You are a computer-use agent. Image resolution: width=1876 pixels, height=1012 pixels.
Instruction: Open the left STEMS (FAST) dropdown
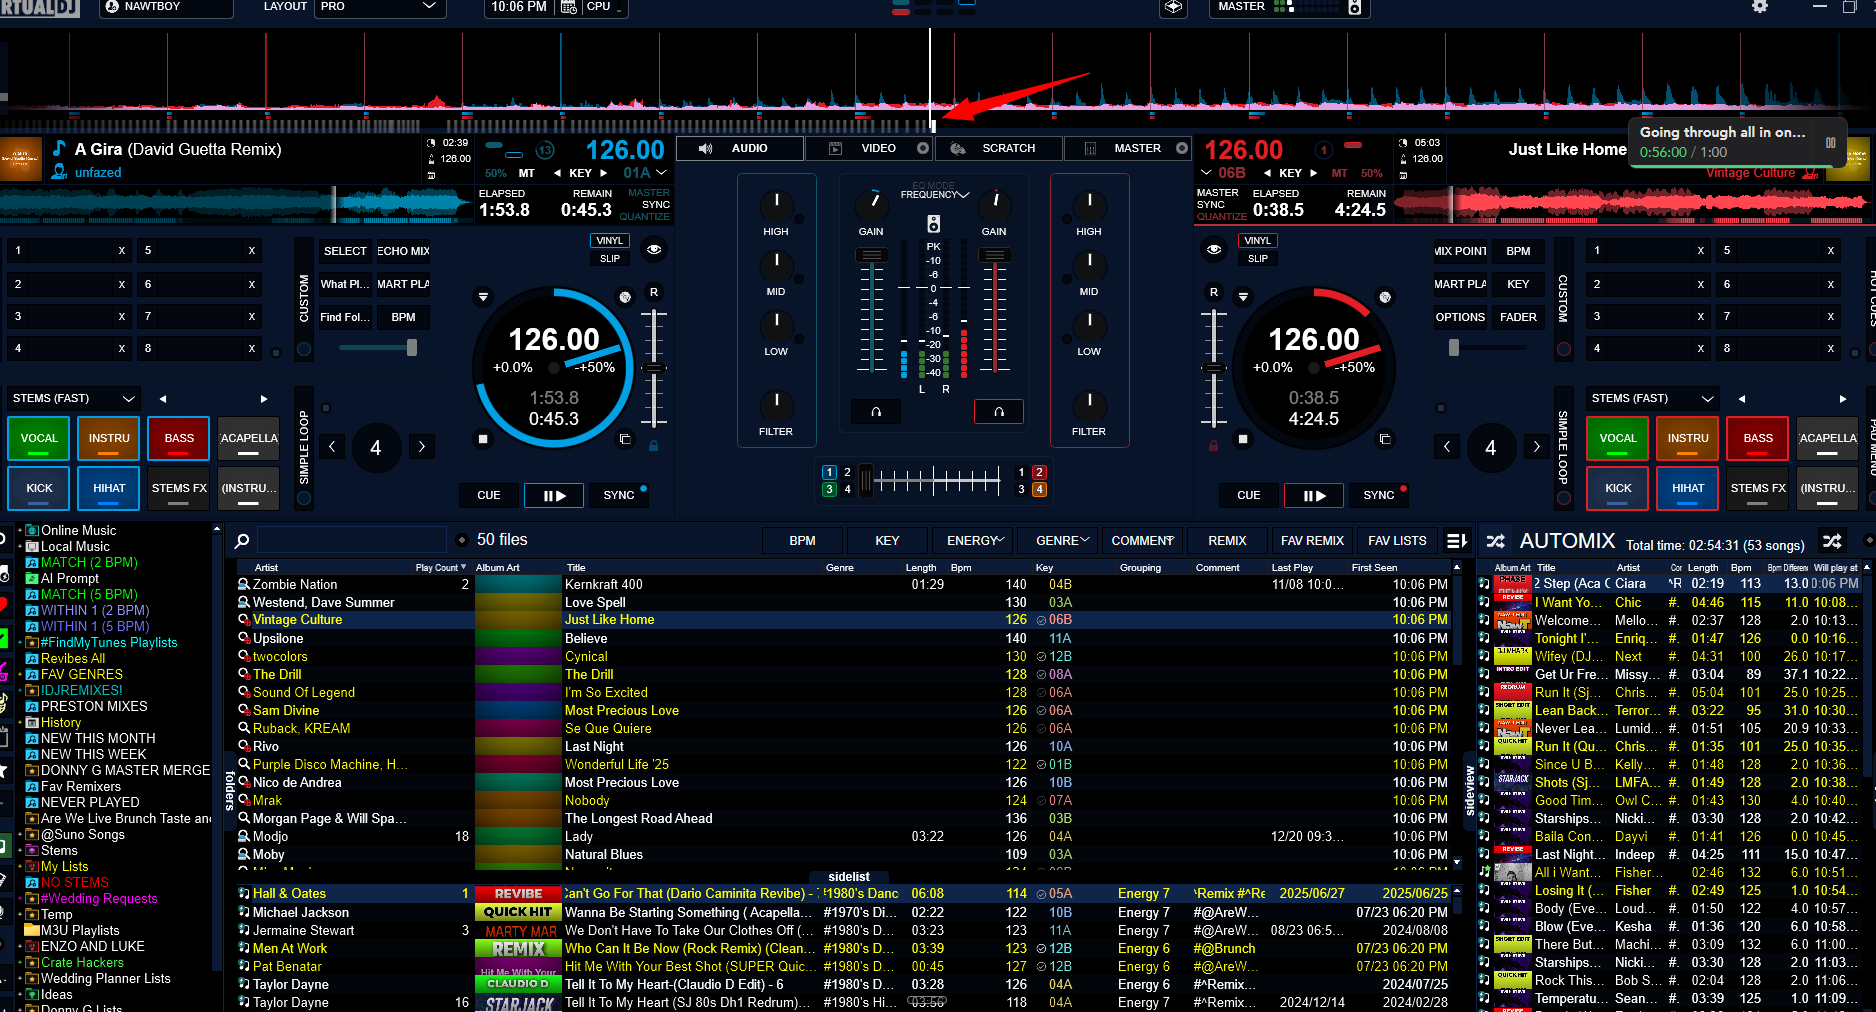click(x=73, y=398)
